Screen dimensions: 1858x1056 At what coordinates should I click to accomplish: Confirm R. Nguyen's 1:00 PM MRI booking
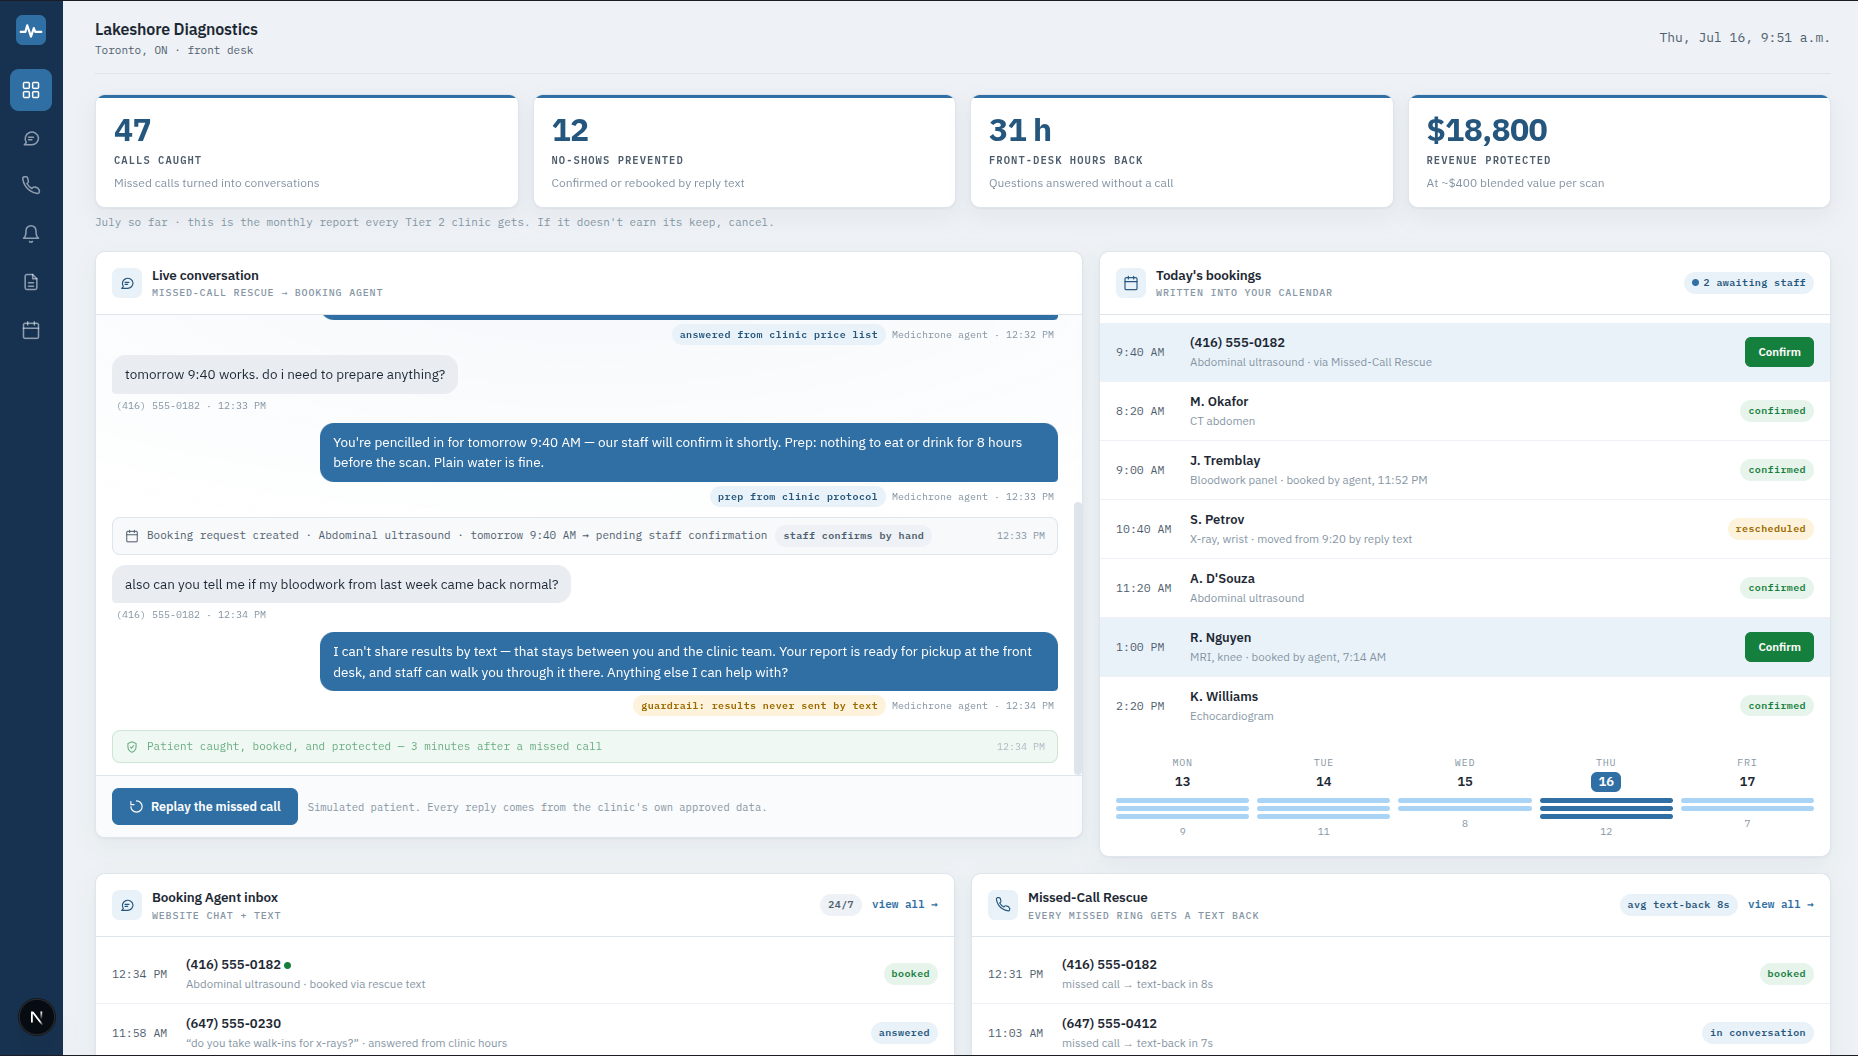click(x=1779, y=647)
